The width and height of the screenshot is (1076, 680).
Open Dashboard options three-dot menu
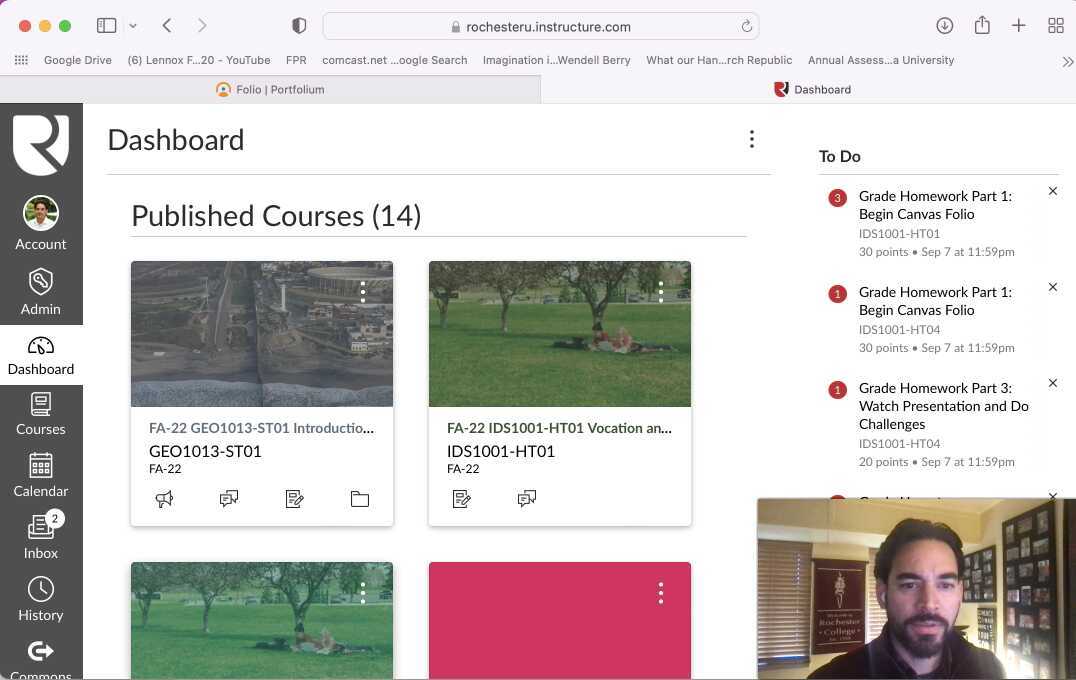click(x=751, y=140)
